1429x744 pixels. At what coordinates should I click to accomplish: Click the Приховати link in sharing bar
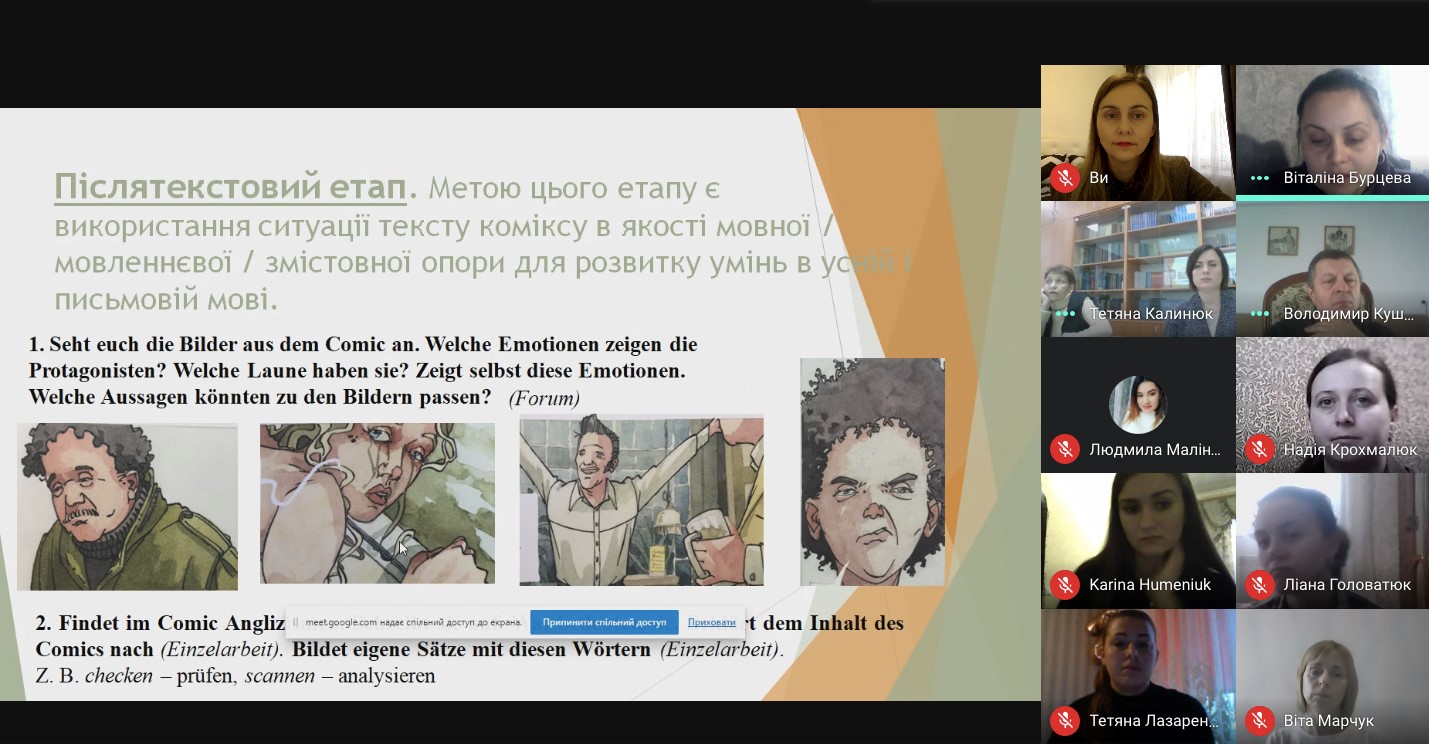(711, 622)
